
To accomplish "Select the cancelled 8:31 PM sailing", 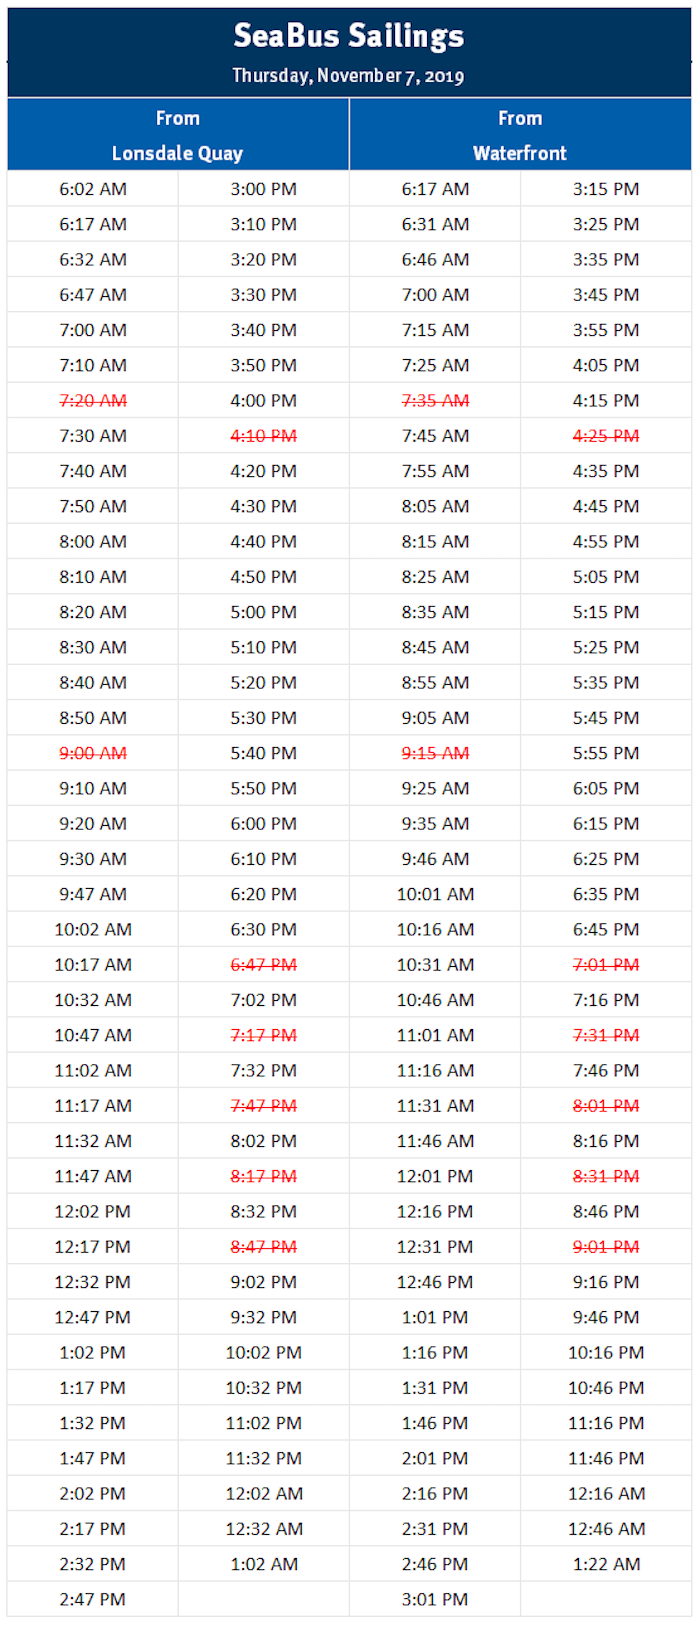I will (x=606, y=1176).
